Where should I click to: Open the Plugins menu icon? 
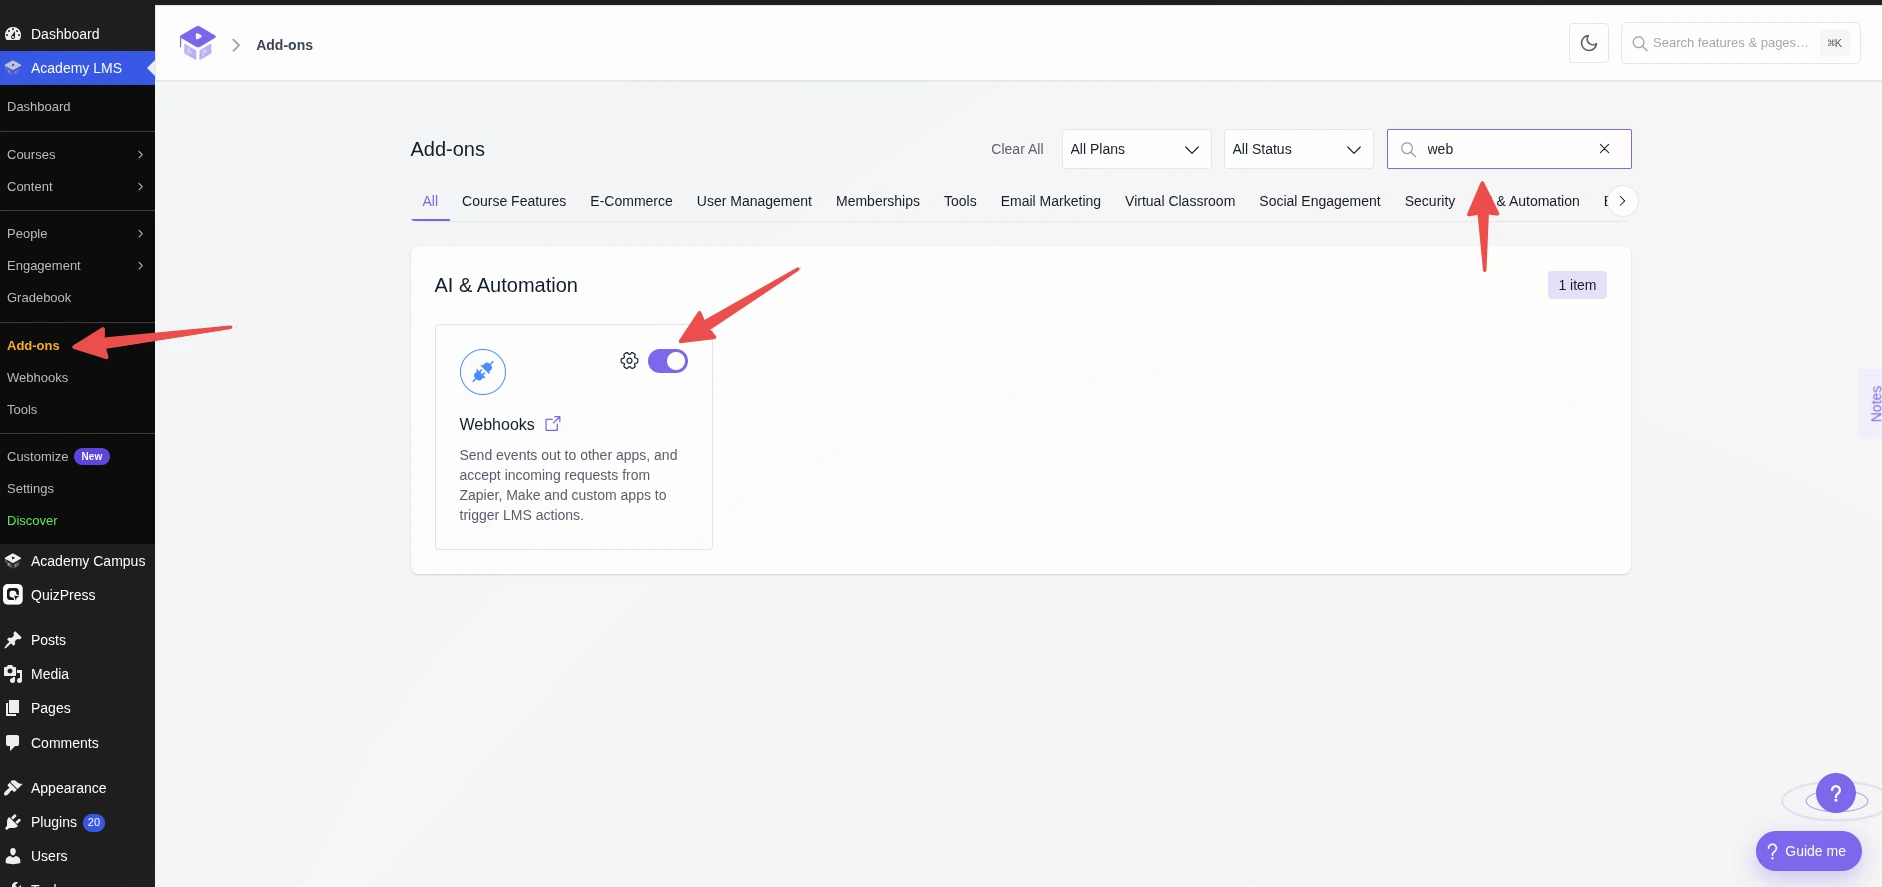[13, 822]
